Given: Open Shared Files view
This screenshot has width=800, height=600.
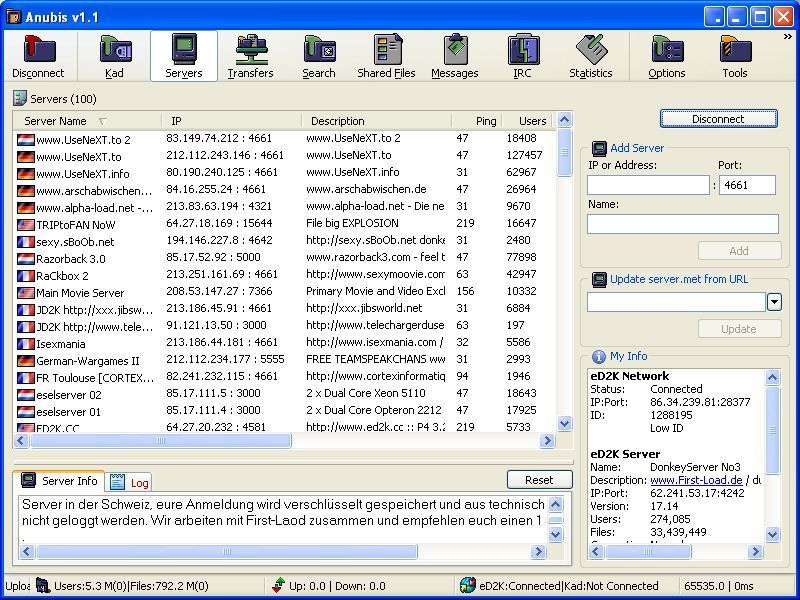Looking at the screenshot, I should 386,56.
